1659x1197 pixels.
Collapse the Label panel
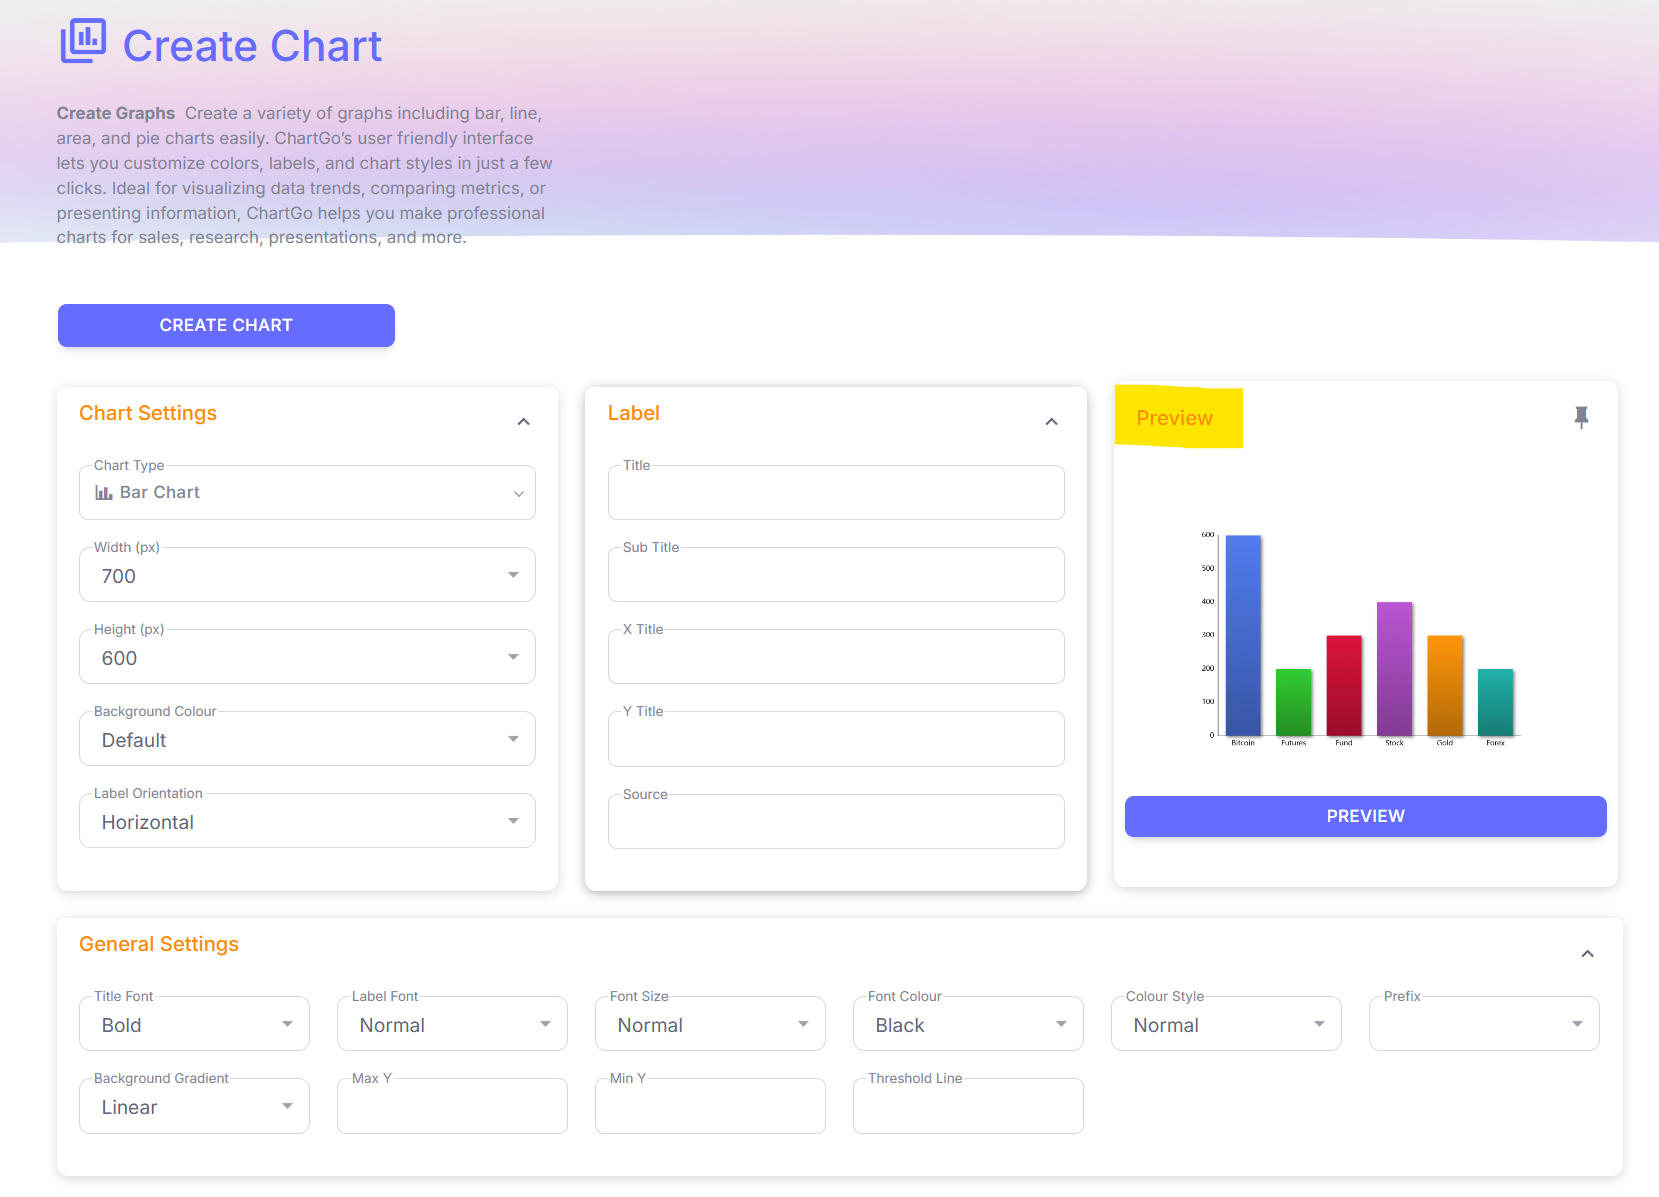1051,422
